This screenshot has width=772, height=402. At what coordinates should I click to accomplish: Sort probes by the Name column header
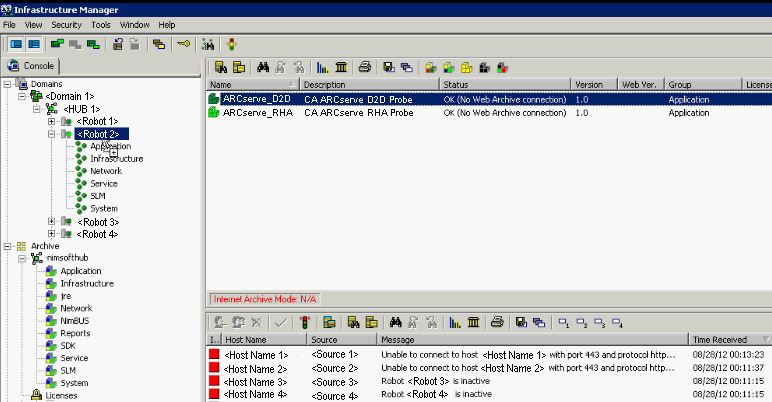tap(253, 84)
